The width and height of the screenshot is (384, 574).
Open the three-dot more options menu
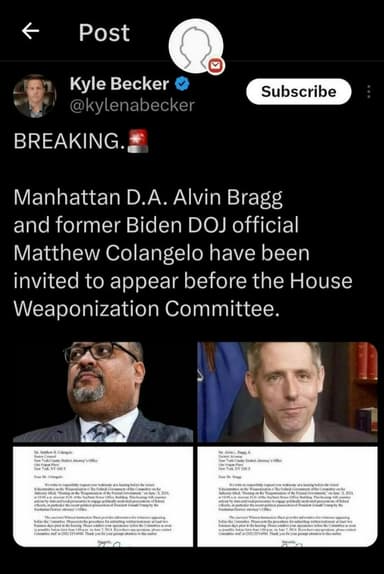(x=369, y=92)
